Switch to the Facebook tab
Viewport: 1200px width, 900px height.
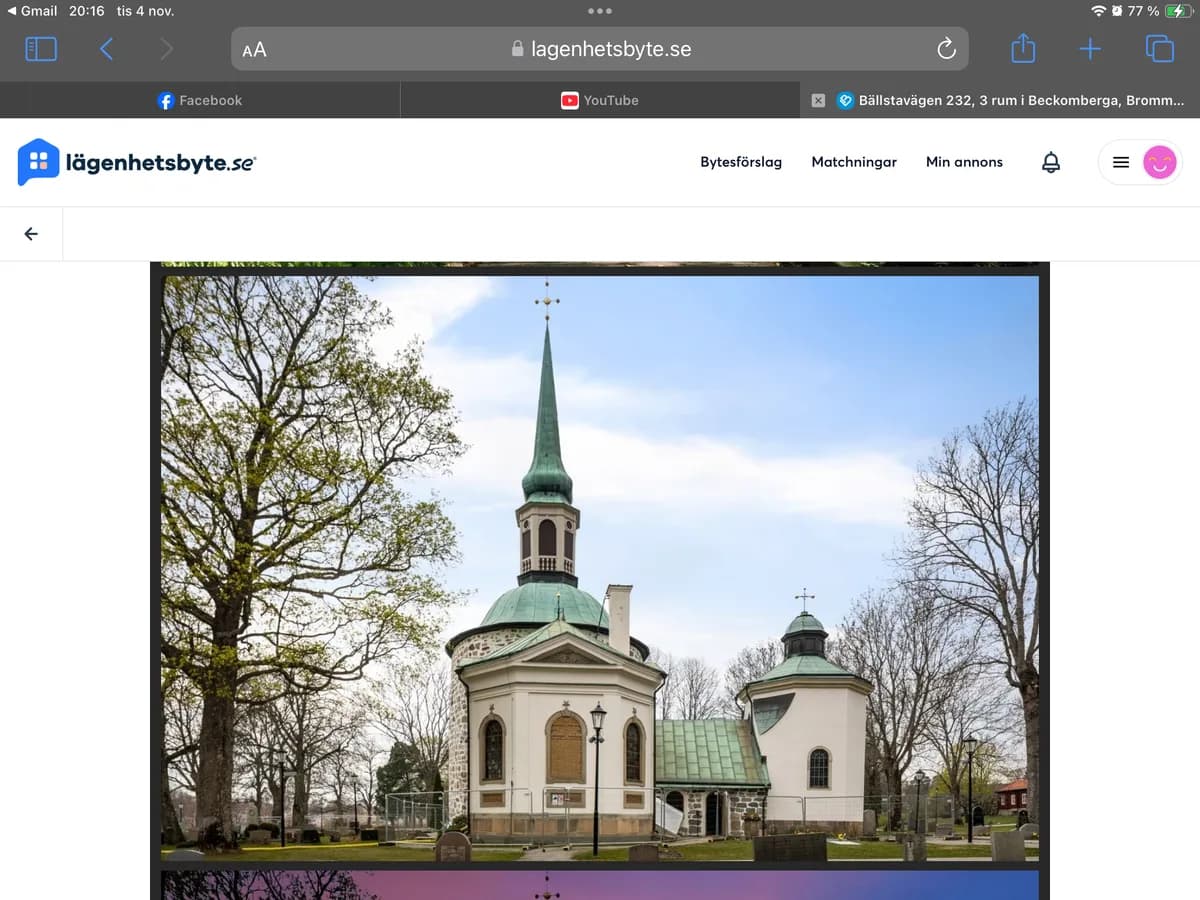(x=200, y=100)
